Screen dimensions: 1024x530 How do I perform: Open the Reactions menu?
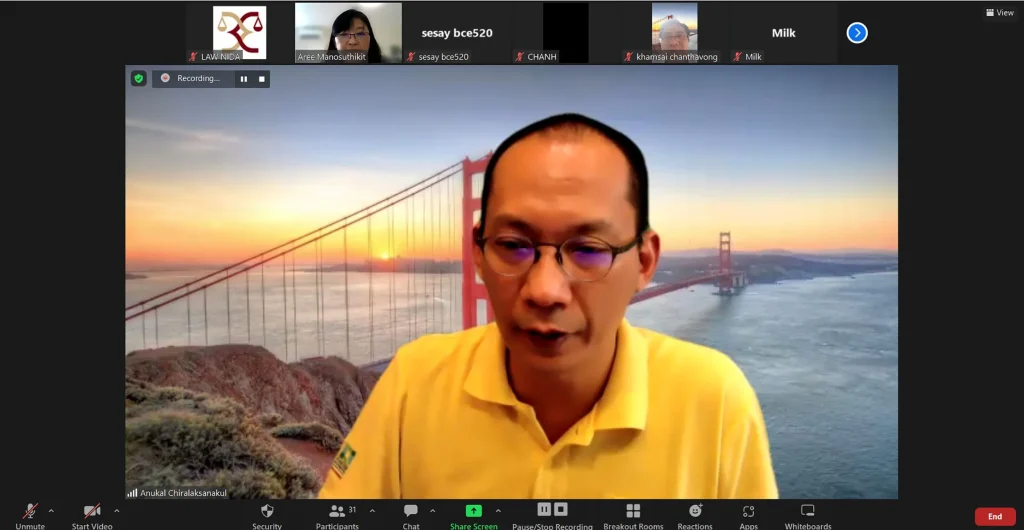coord(695,514)
